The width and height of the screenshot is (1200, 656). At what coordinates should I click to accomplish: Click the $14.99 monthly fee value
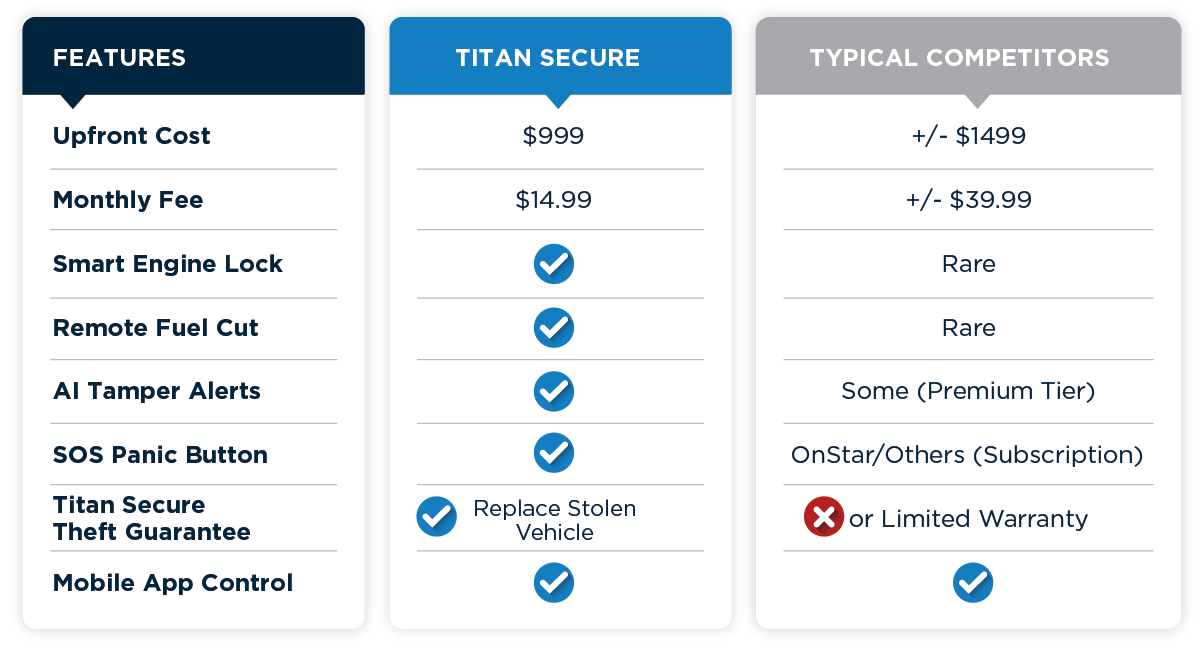tap(554, 200)
